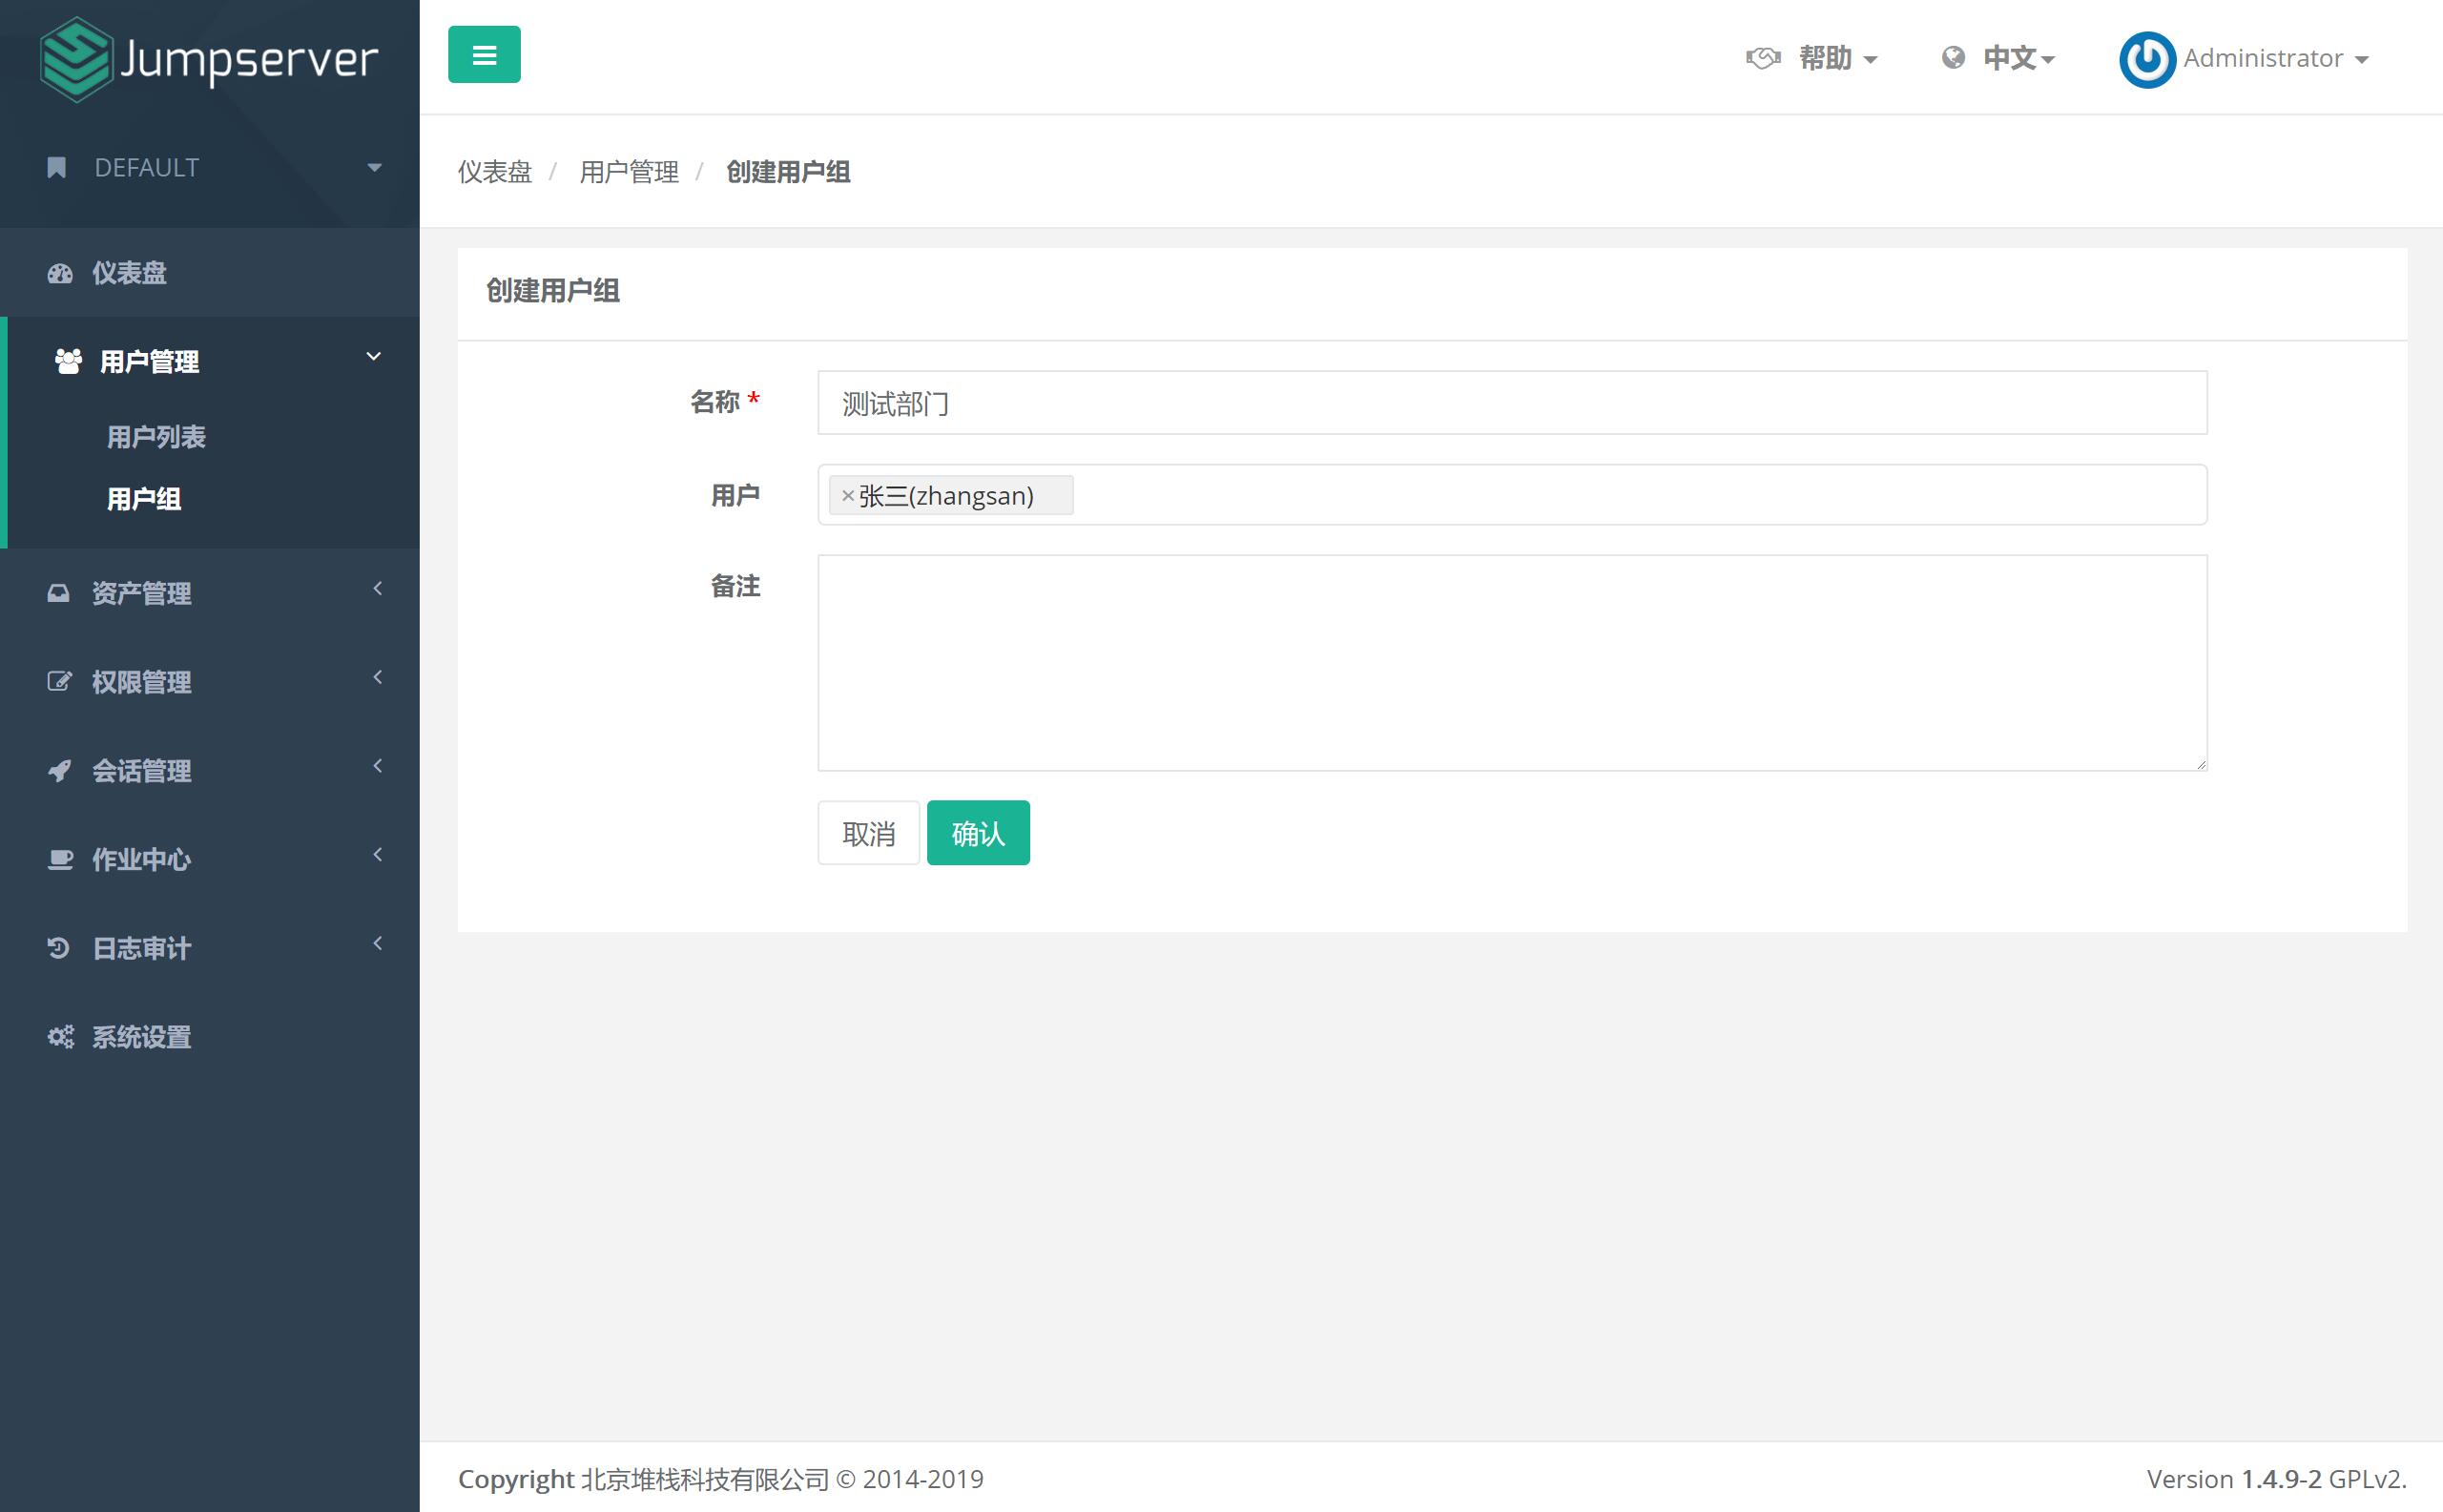Screen dimensions: 2443x1512
Task: Click the handshake help icon
Action: (1763, 58)
